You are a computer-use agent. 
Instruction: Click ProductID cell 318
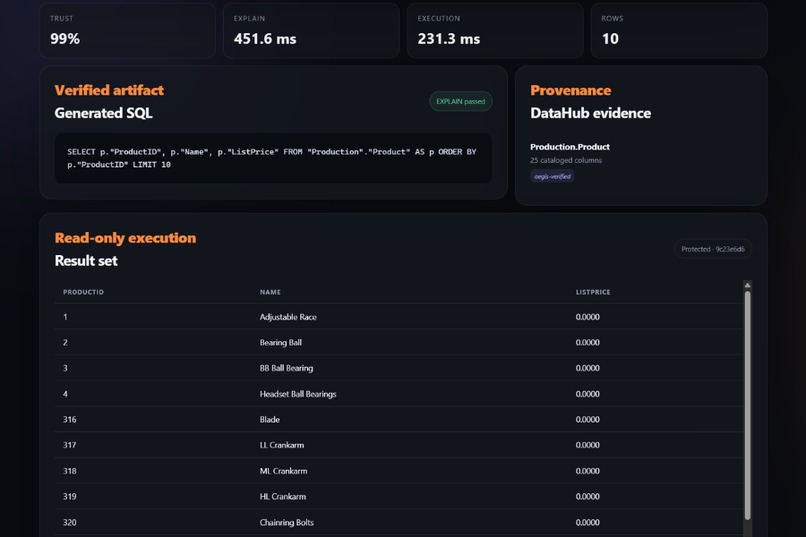pyautogui.click(x=69, y=471)
